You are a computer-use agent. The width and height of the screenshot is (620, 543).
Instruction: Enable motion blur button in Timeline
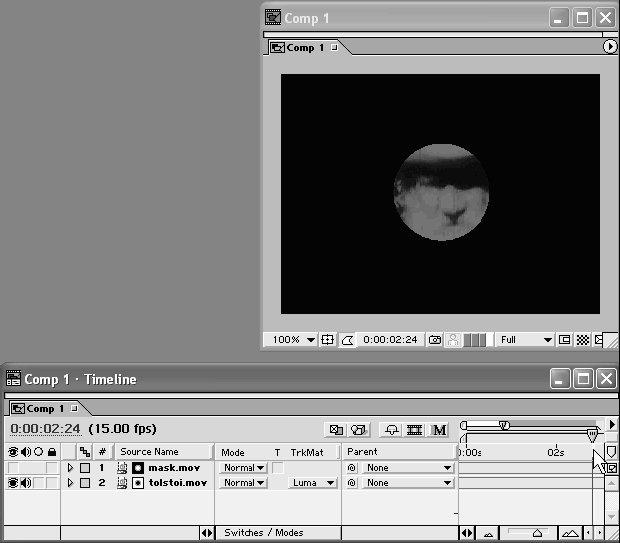(439, 430)
